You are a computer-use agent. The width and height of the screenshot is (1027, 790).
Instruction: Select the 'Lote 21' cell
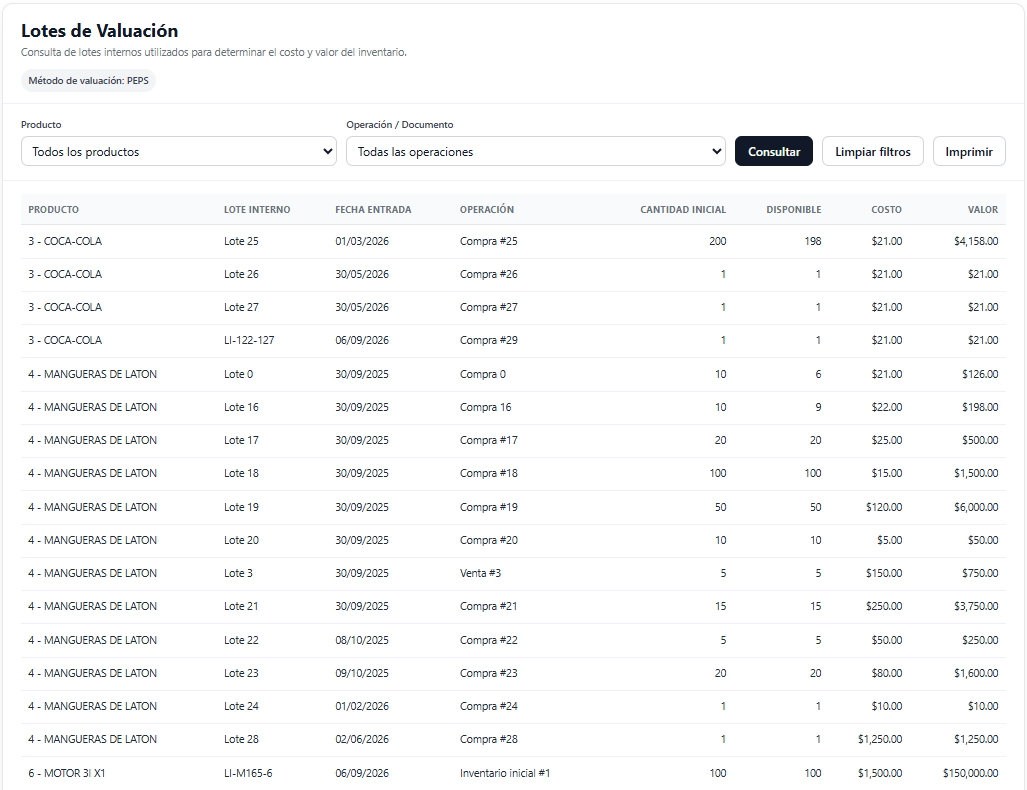[x=241, y=606]
